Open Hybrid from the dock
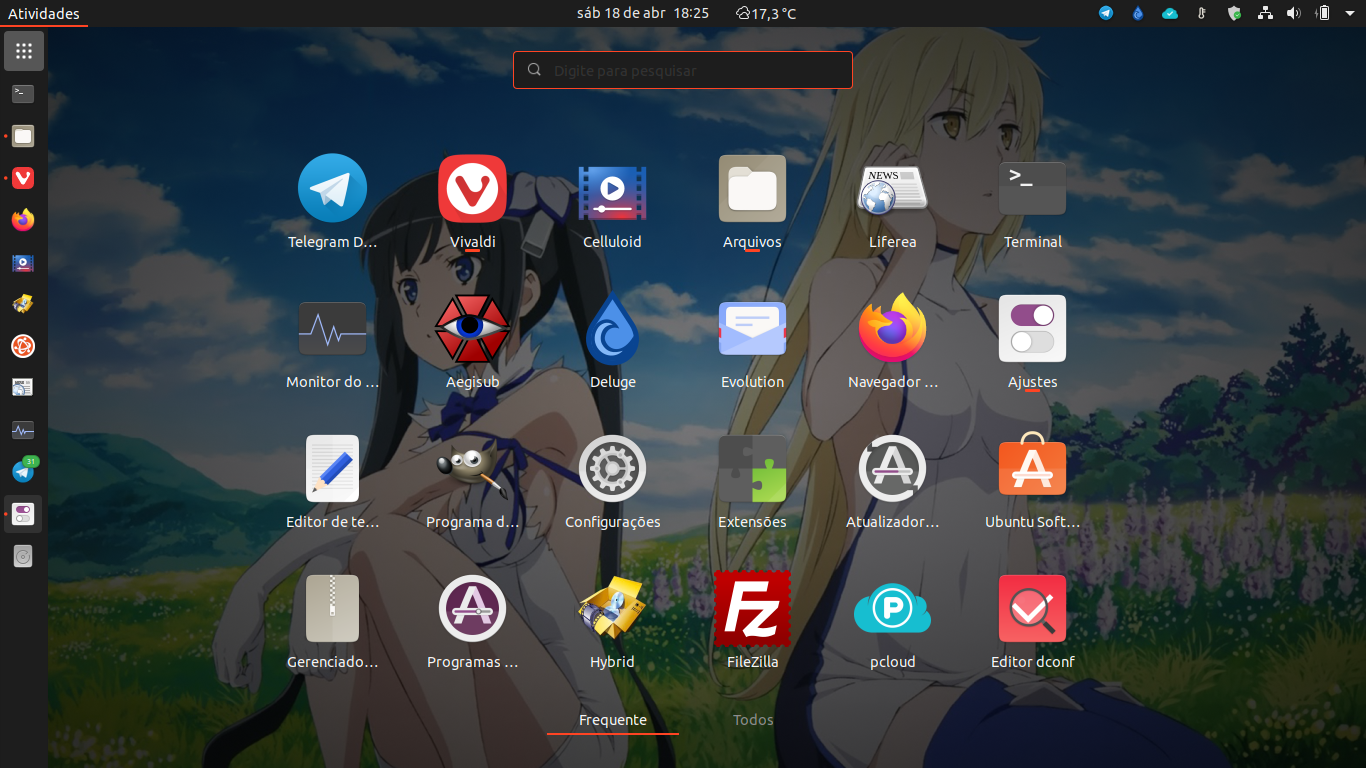The width and height of the screenshot is (1366, 768). 23,304
